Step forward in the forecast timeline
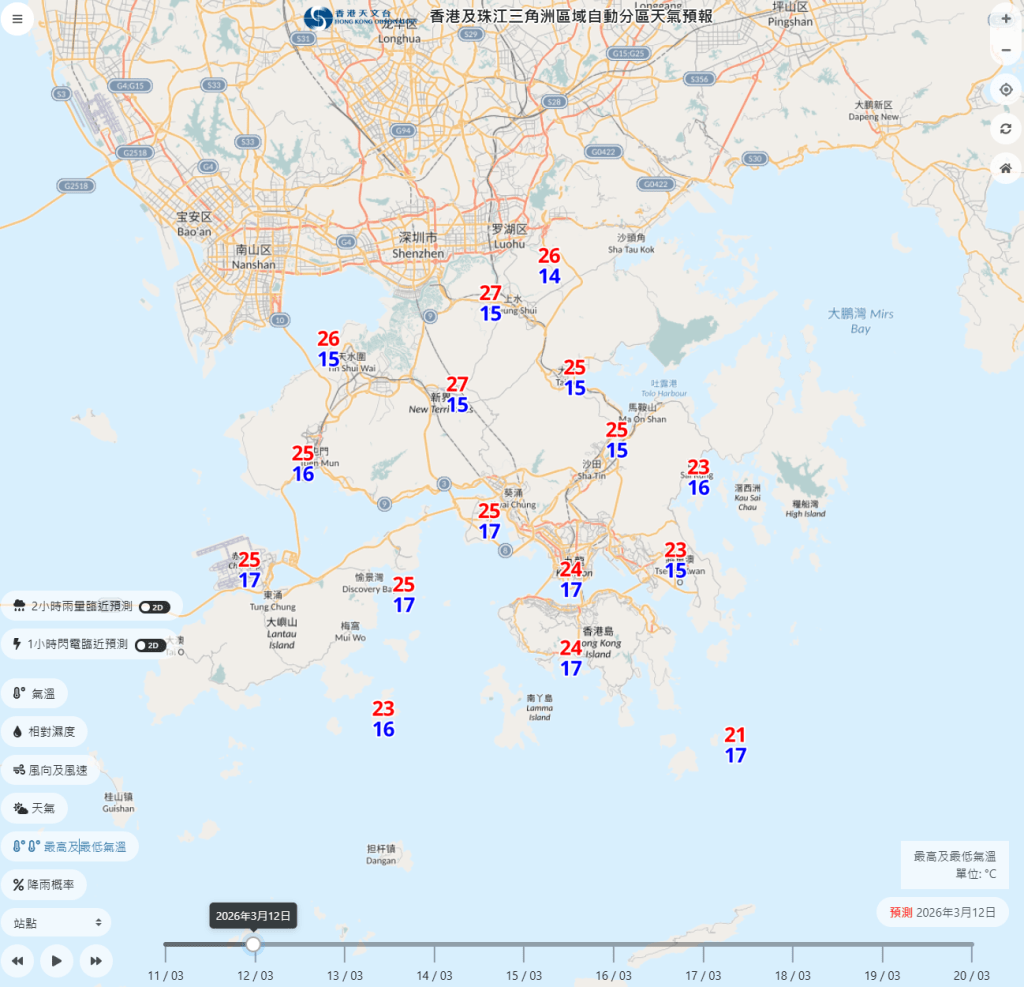 point(96,961)
